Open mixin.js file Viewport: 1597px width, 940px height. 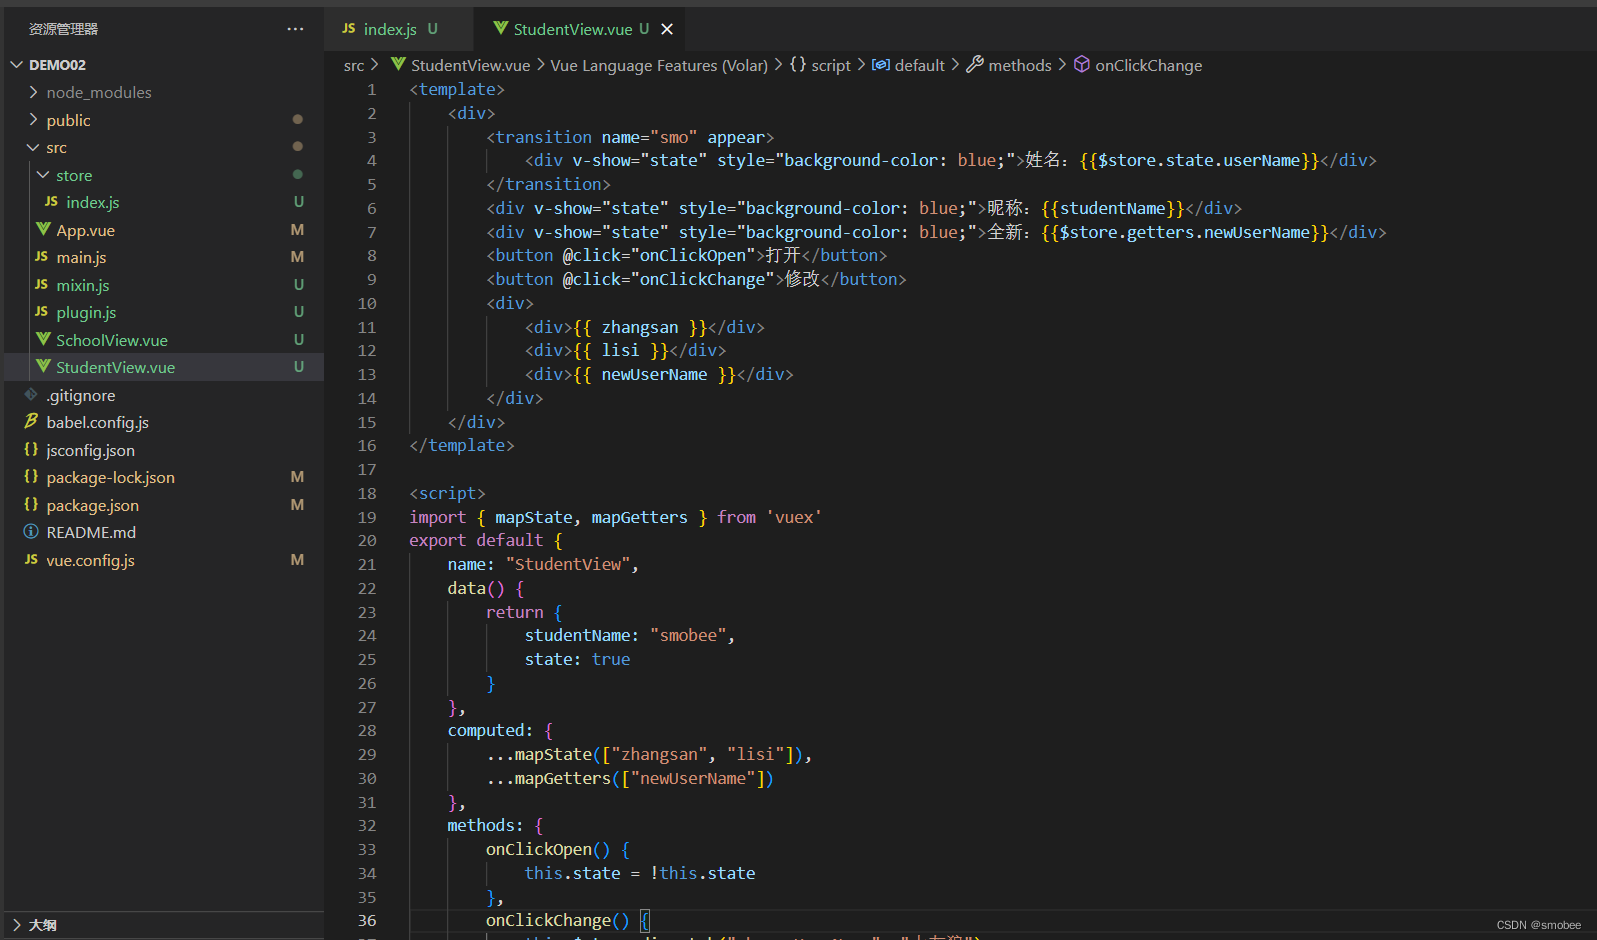83,285
